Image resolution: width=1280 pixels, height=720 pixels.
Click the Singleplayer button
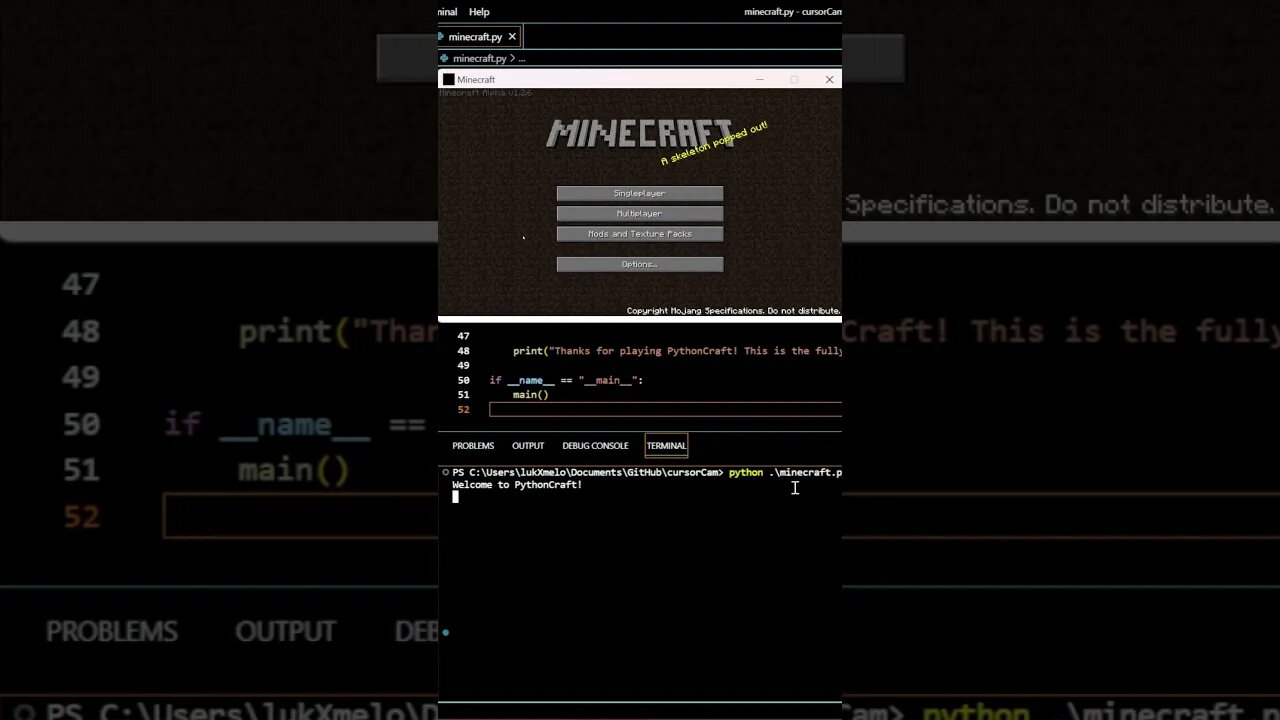pos(640,193)
